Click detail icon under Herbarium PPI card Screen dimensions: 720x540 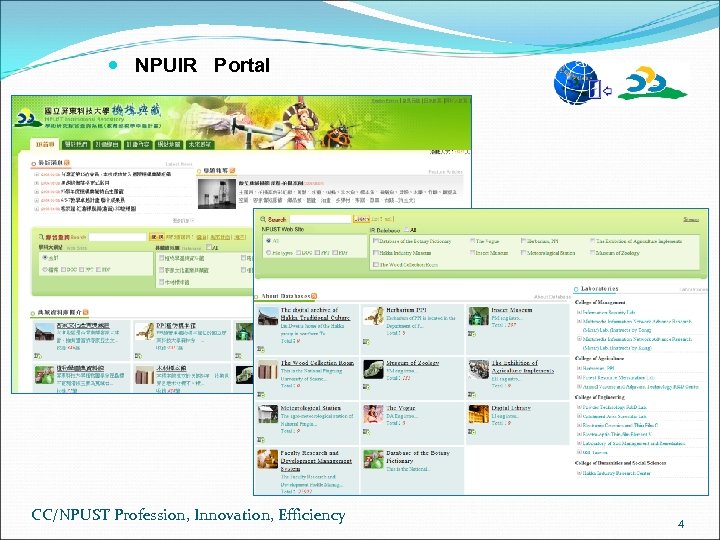[x=366, y=342]
